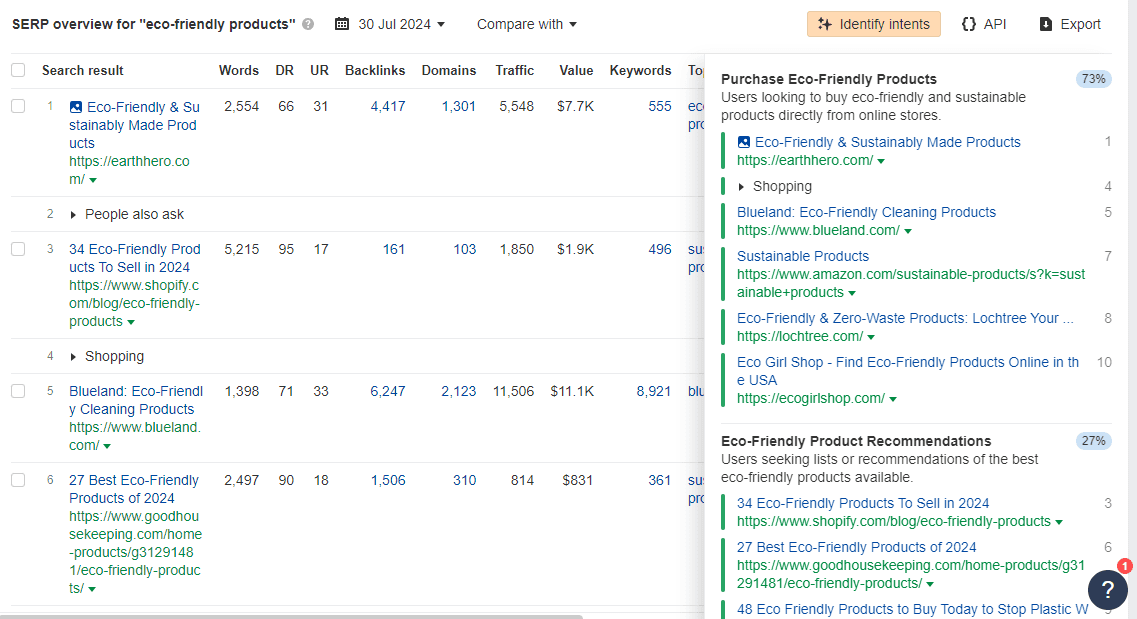The image size is (1137, 619).
Task: Click the Eco-Friendly Product Recommendations heading
Action: click(x=856, y=441)
